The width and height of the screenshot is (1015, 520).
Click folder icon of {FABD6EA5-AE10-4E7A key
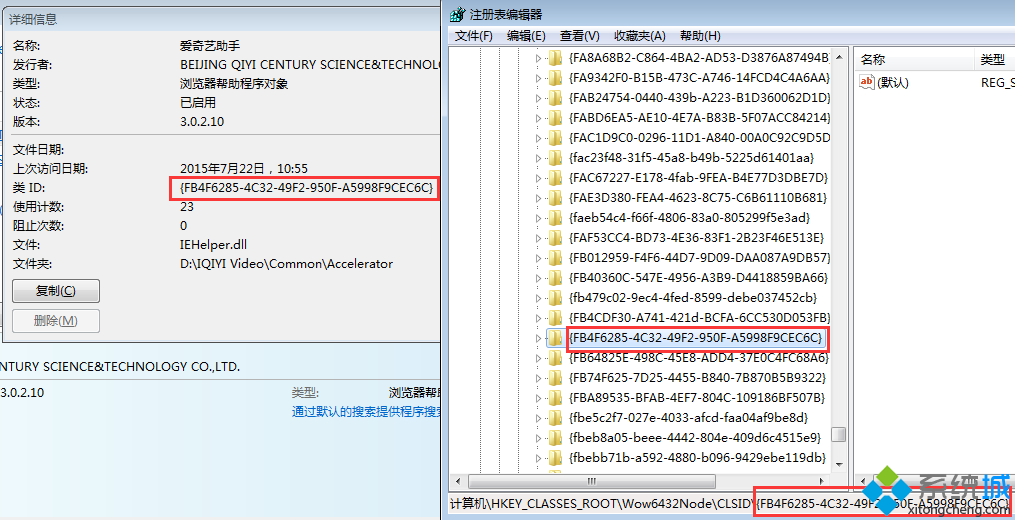tap(555, 118)
